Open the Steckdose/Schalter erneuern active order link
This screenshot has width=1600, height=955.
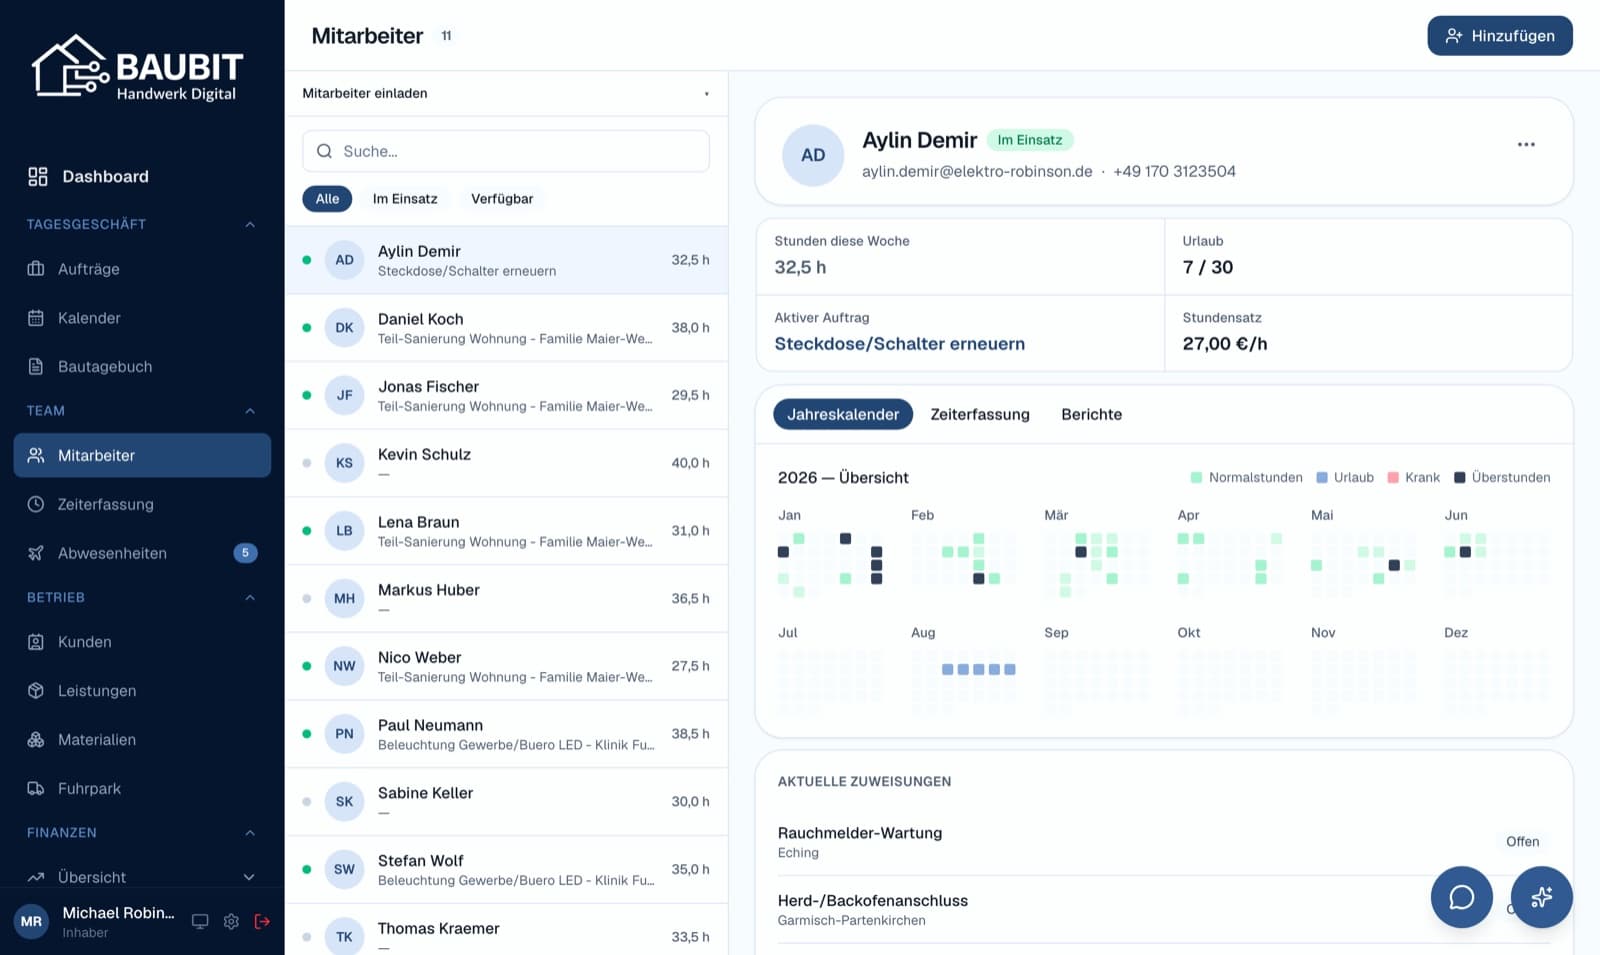point(899,344)
